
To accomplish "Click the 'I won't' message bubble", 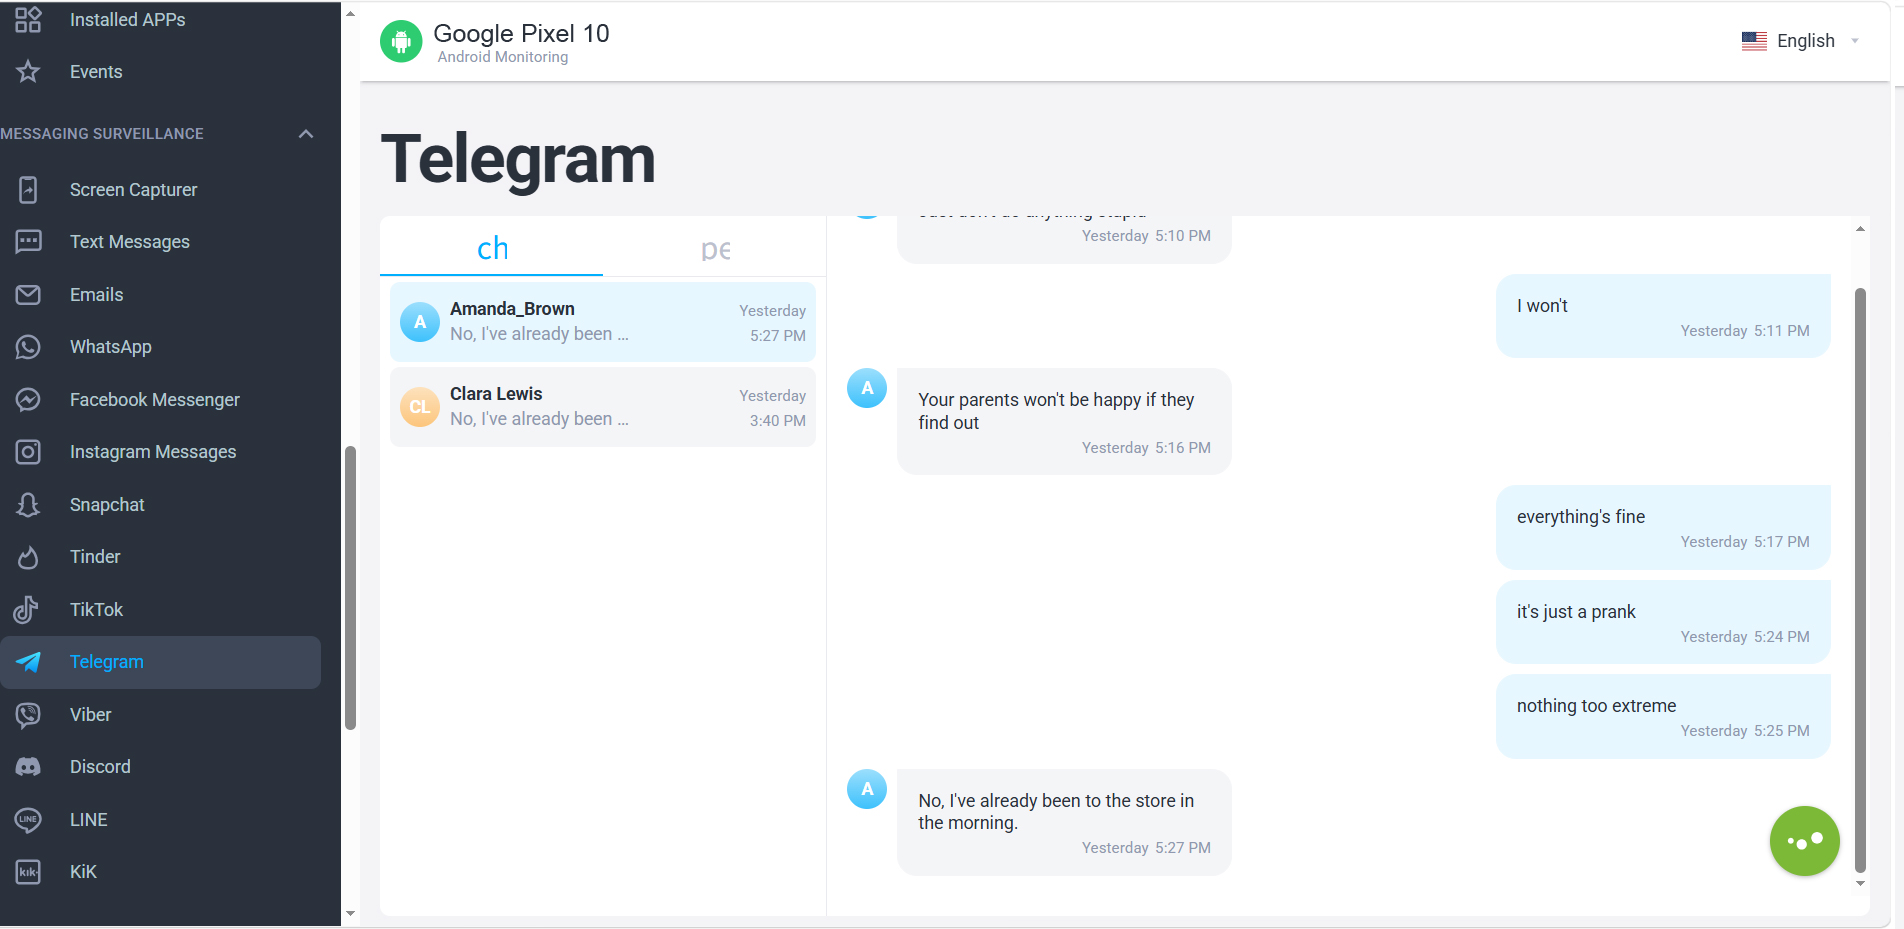I will pyautogui.click(x=1663, y=316).
